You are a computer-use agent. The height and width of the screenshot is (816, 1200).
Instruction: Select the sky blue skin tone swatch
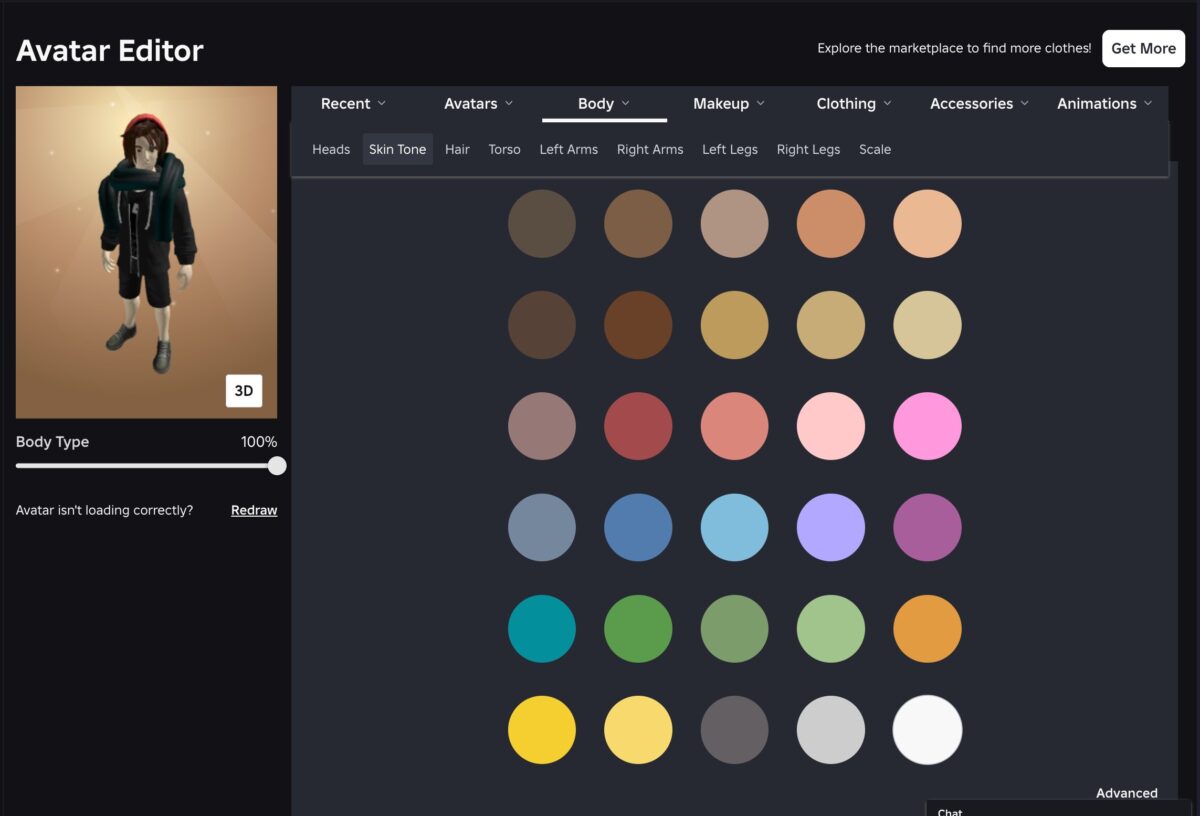coord(735,527)
